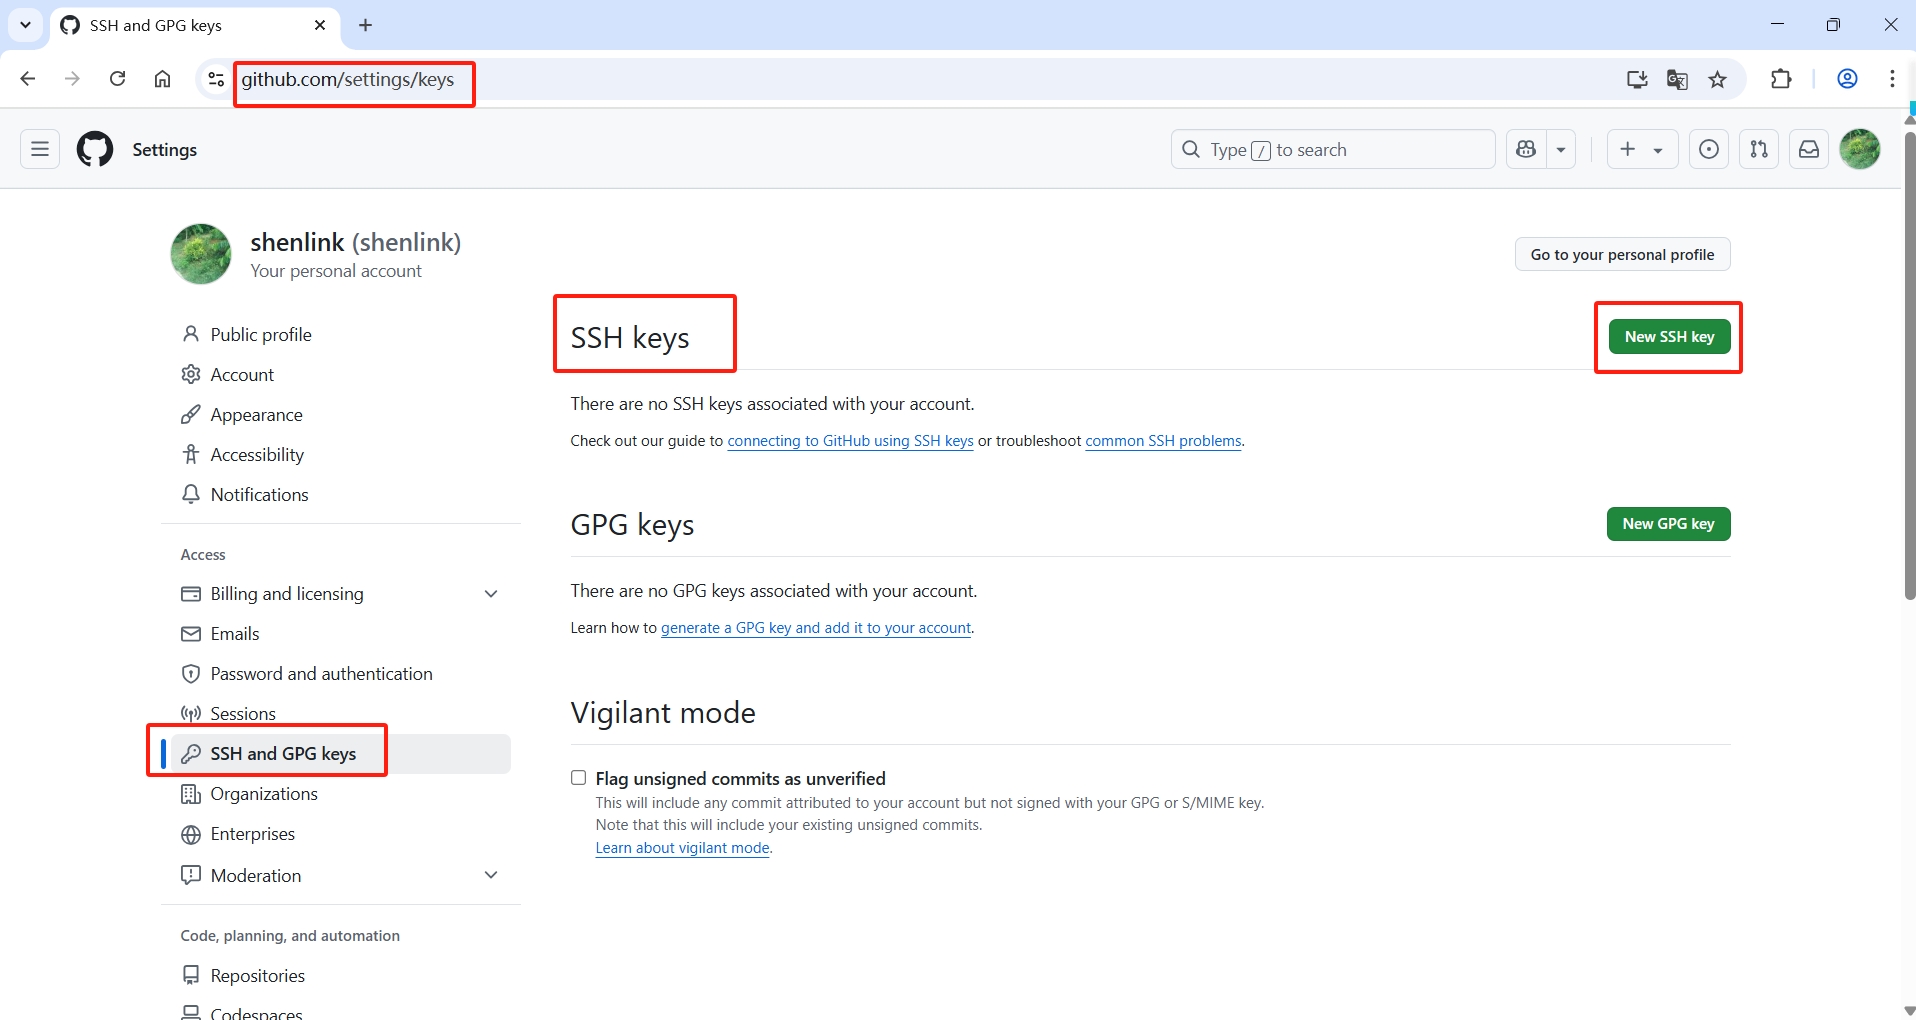The image size is (1916, 1020).
Task: Enable Flag unsigned commits as unverified
Action: pyautogui.click(x=578, y=777)
